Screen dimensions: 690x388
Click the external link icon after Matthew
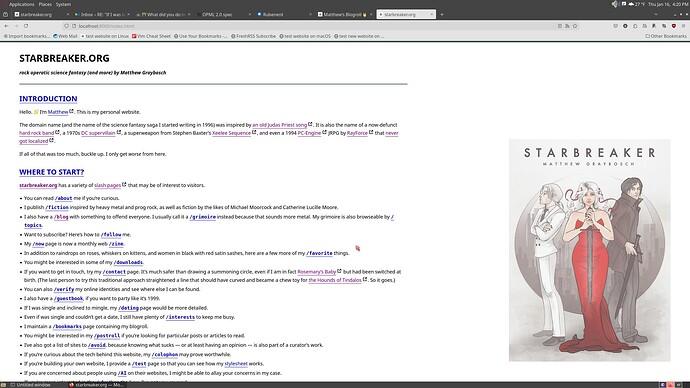tap(71, 111)
